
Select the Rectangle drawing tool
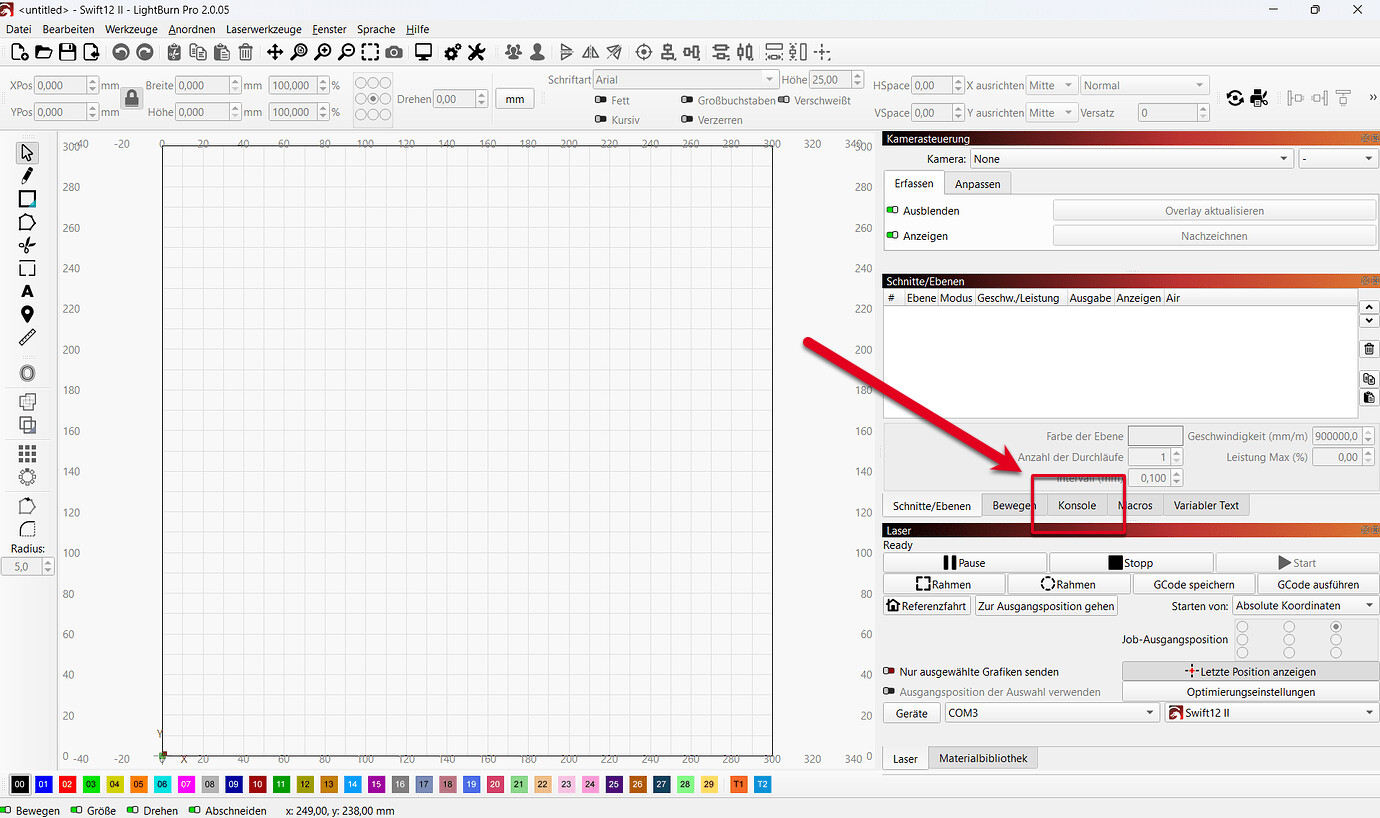tap(27, 199)
